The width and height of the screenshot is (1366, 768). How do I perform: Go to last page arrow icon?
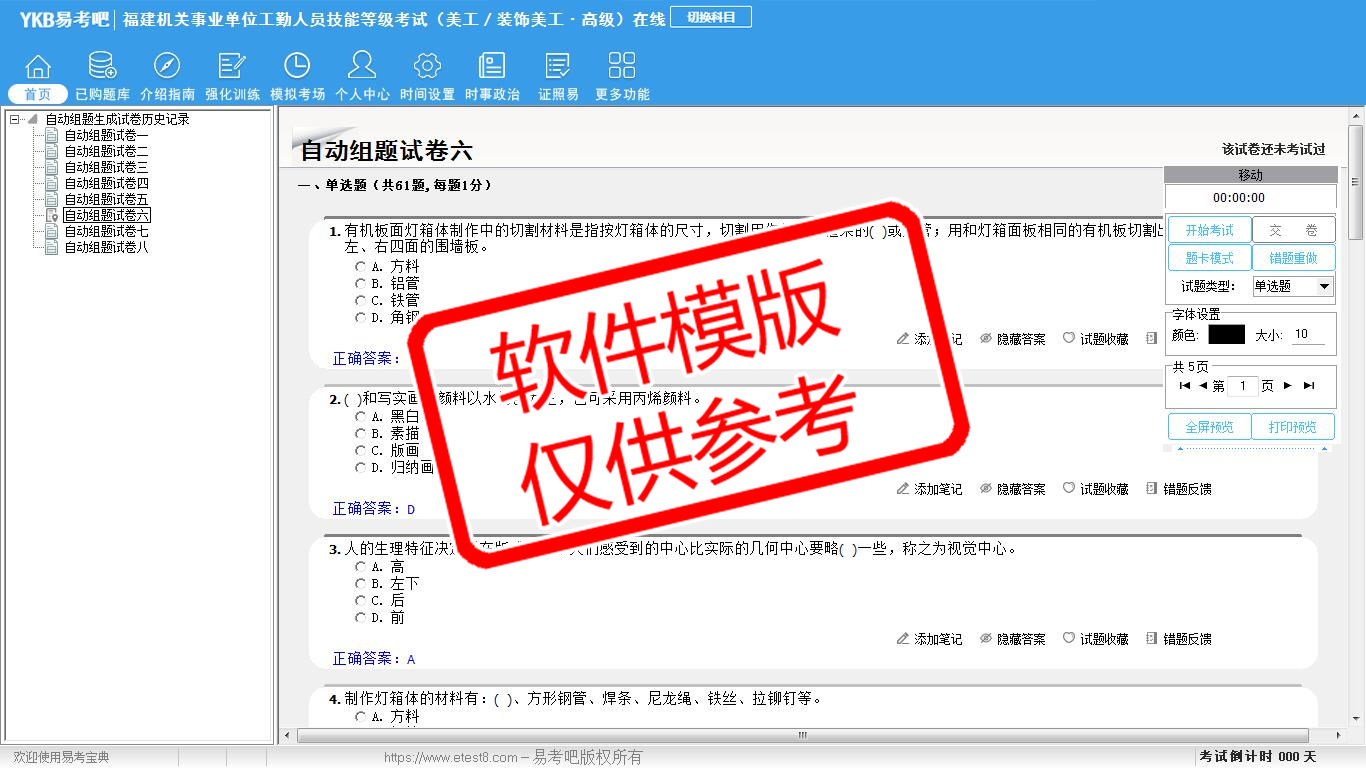(x=1309, y=386)
